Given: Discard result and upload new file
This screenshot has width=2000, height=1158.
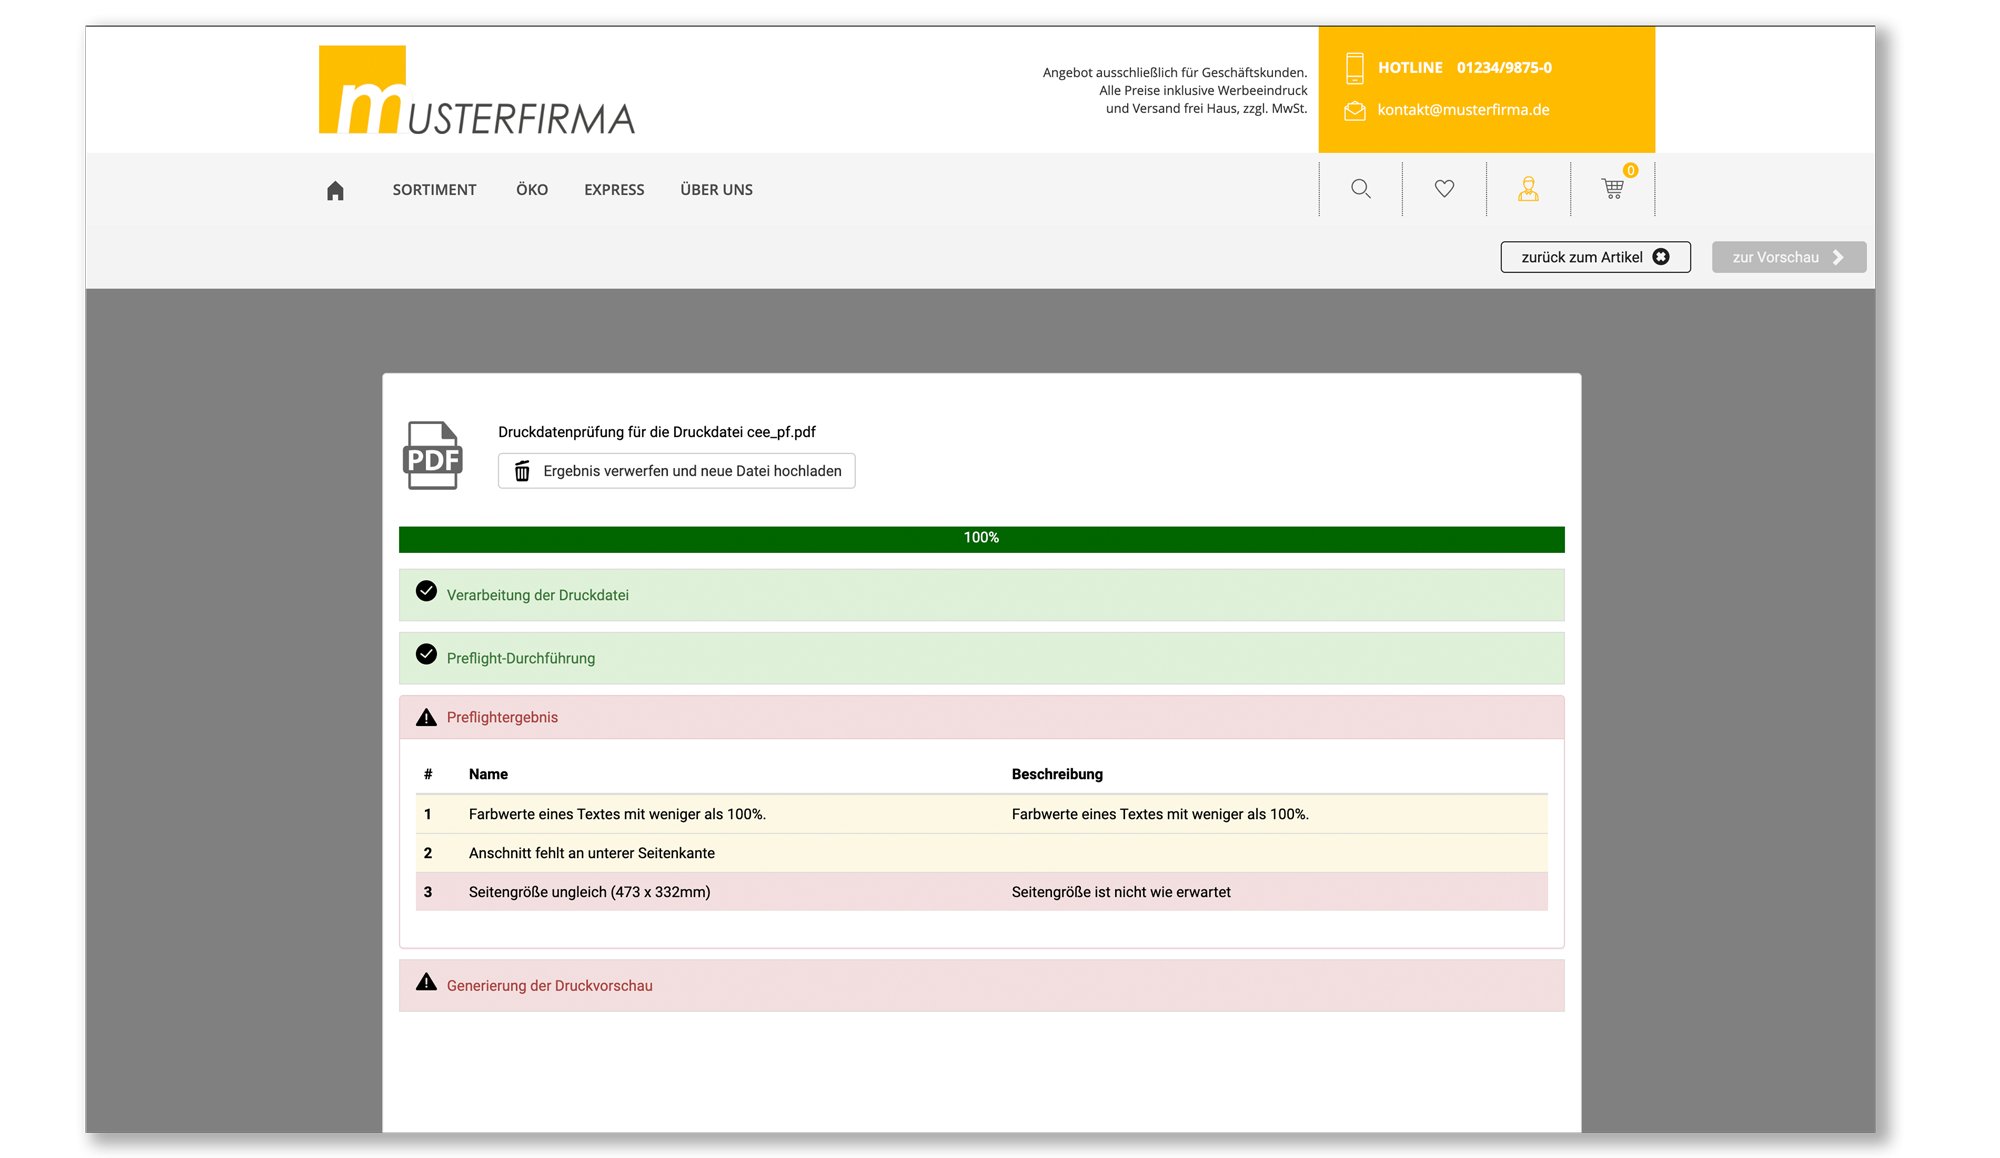Looking at the screenshot, I should (x=676, y=471).
